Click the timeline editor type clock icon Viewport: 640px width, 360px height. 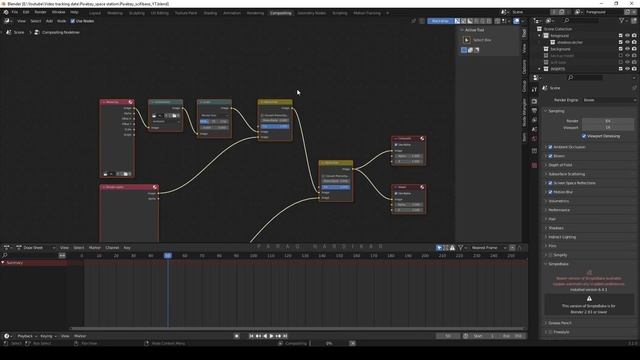click(x=7, y=336)
